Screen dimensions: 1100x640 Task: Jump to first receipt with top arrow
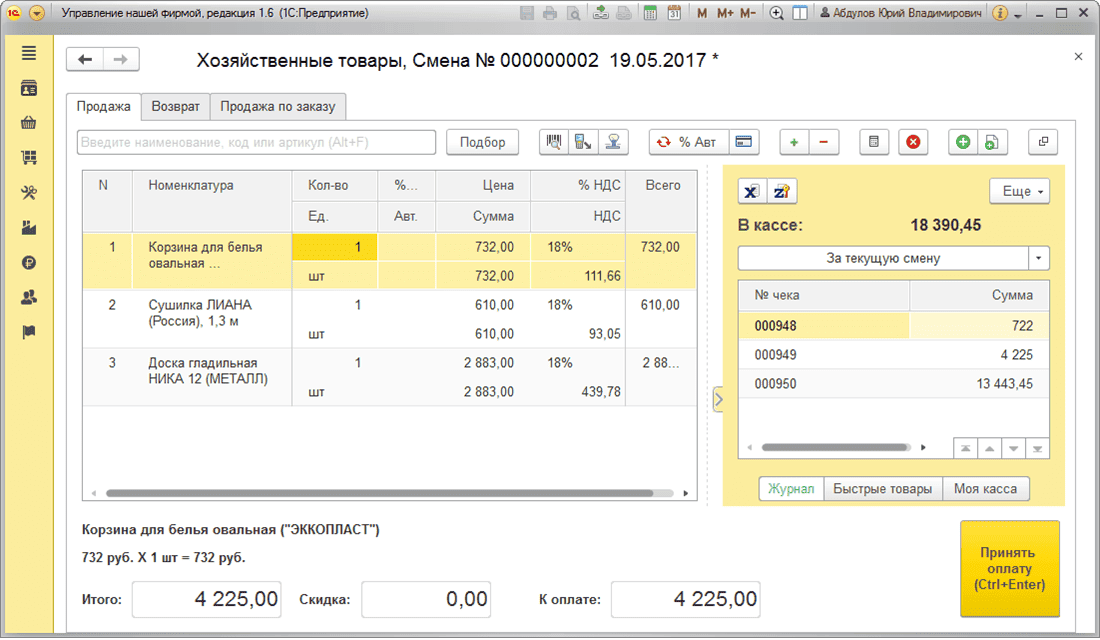[965, 448]
